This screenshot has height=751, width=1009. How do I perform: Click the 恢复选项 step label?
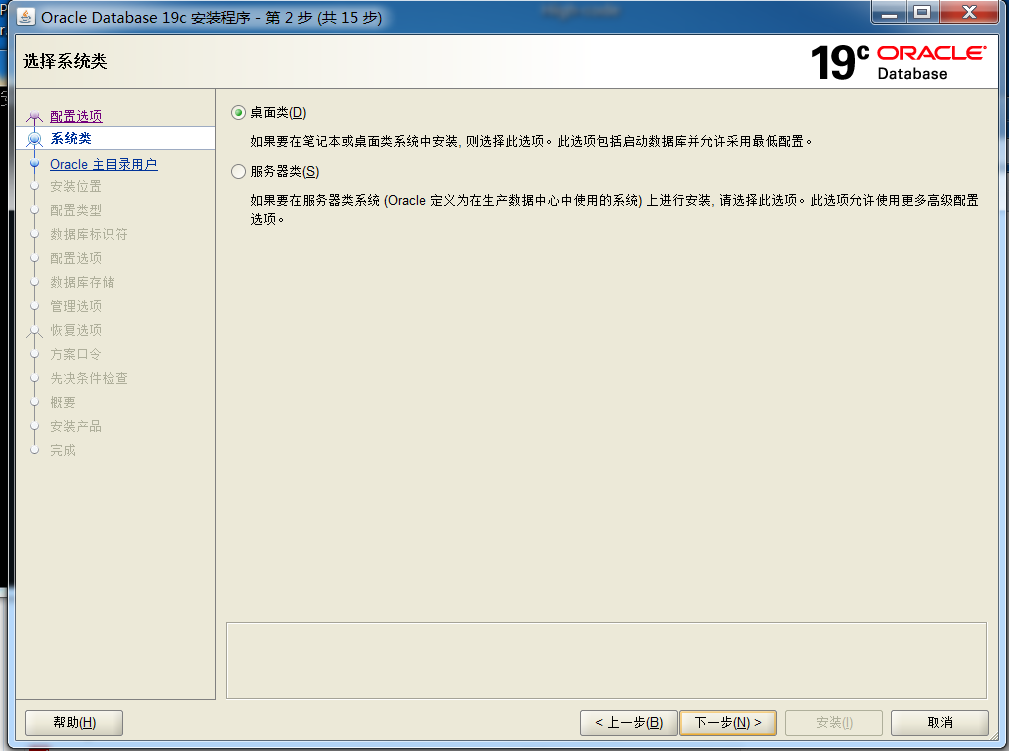tap(76, 330)
